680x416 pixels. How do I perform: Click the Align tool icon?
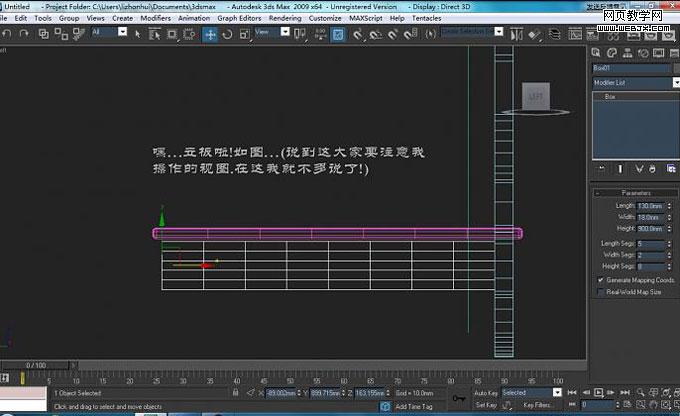[x=534, y=34]
